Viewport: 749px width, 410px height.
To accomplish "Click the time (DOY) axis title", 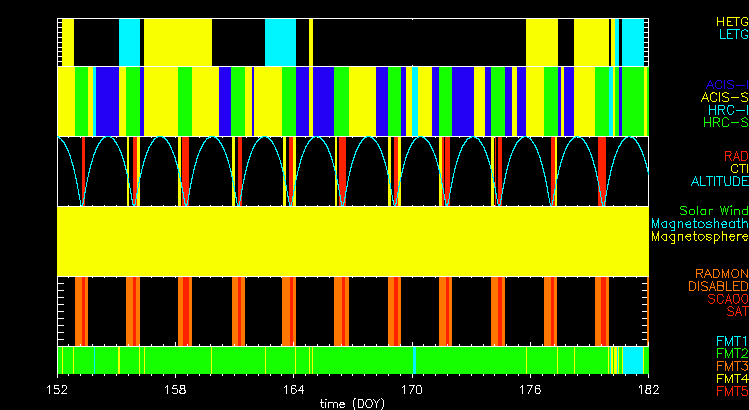I will pos(352,402).
